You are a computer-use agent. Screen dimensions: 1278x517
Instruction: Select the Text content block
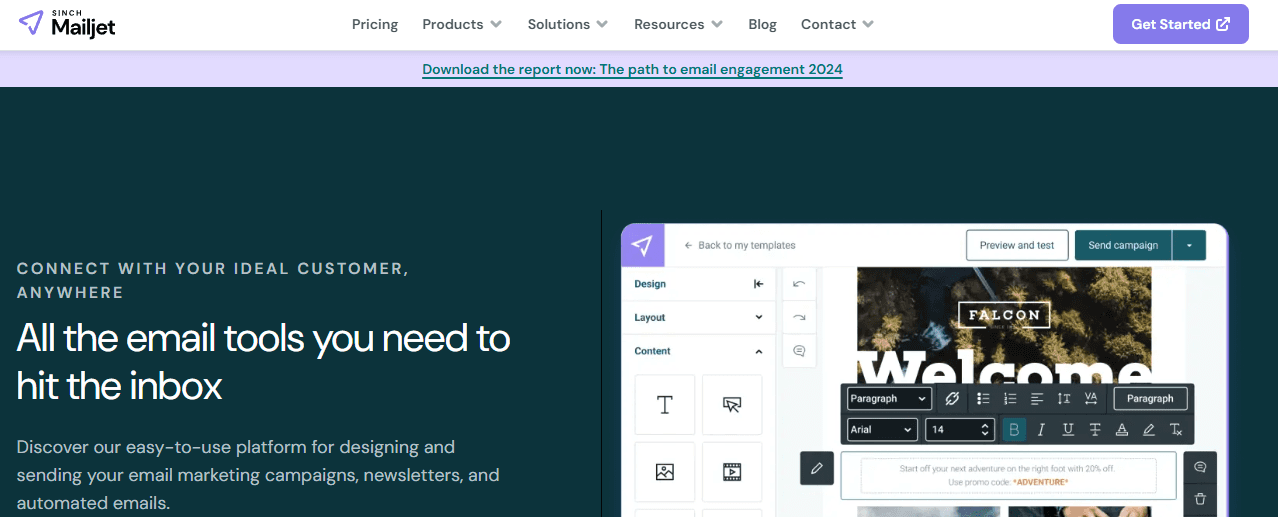665,405
